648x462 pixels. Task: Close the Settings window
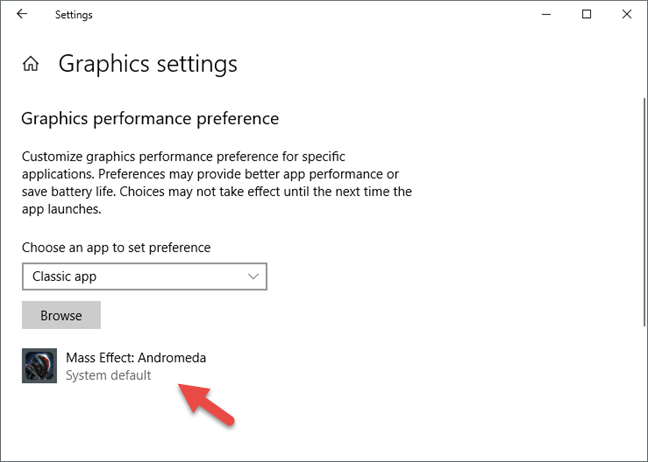pyautogui.click(x=627, y=14)
